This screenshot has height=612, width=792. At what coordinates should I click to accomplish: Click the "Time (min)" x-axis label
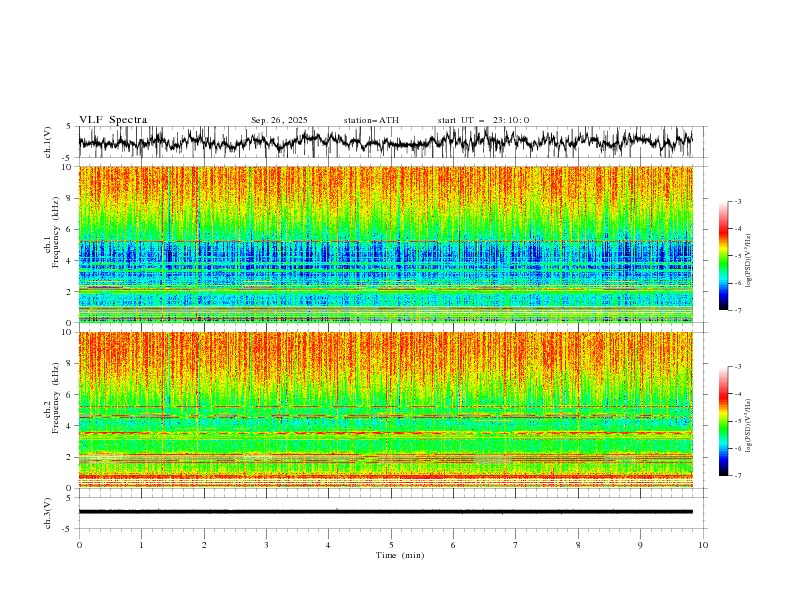click(x=400, y=555)
